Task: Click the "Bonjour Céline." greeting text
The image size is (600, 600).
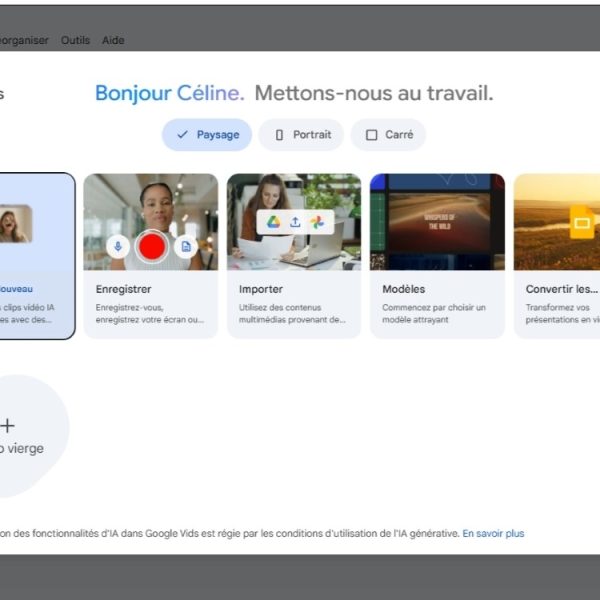Action: tap(170, 93)
